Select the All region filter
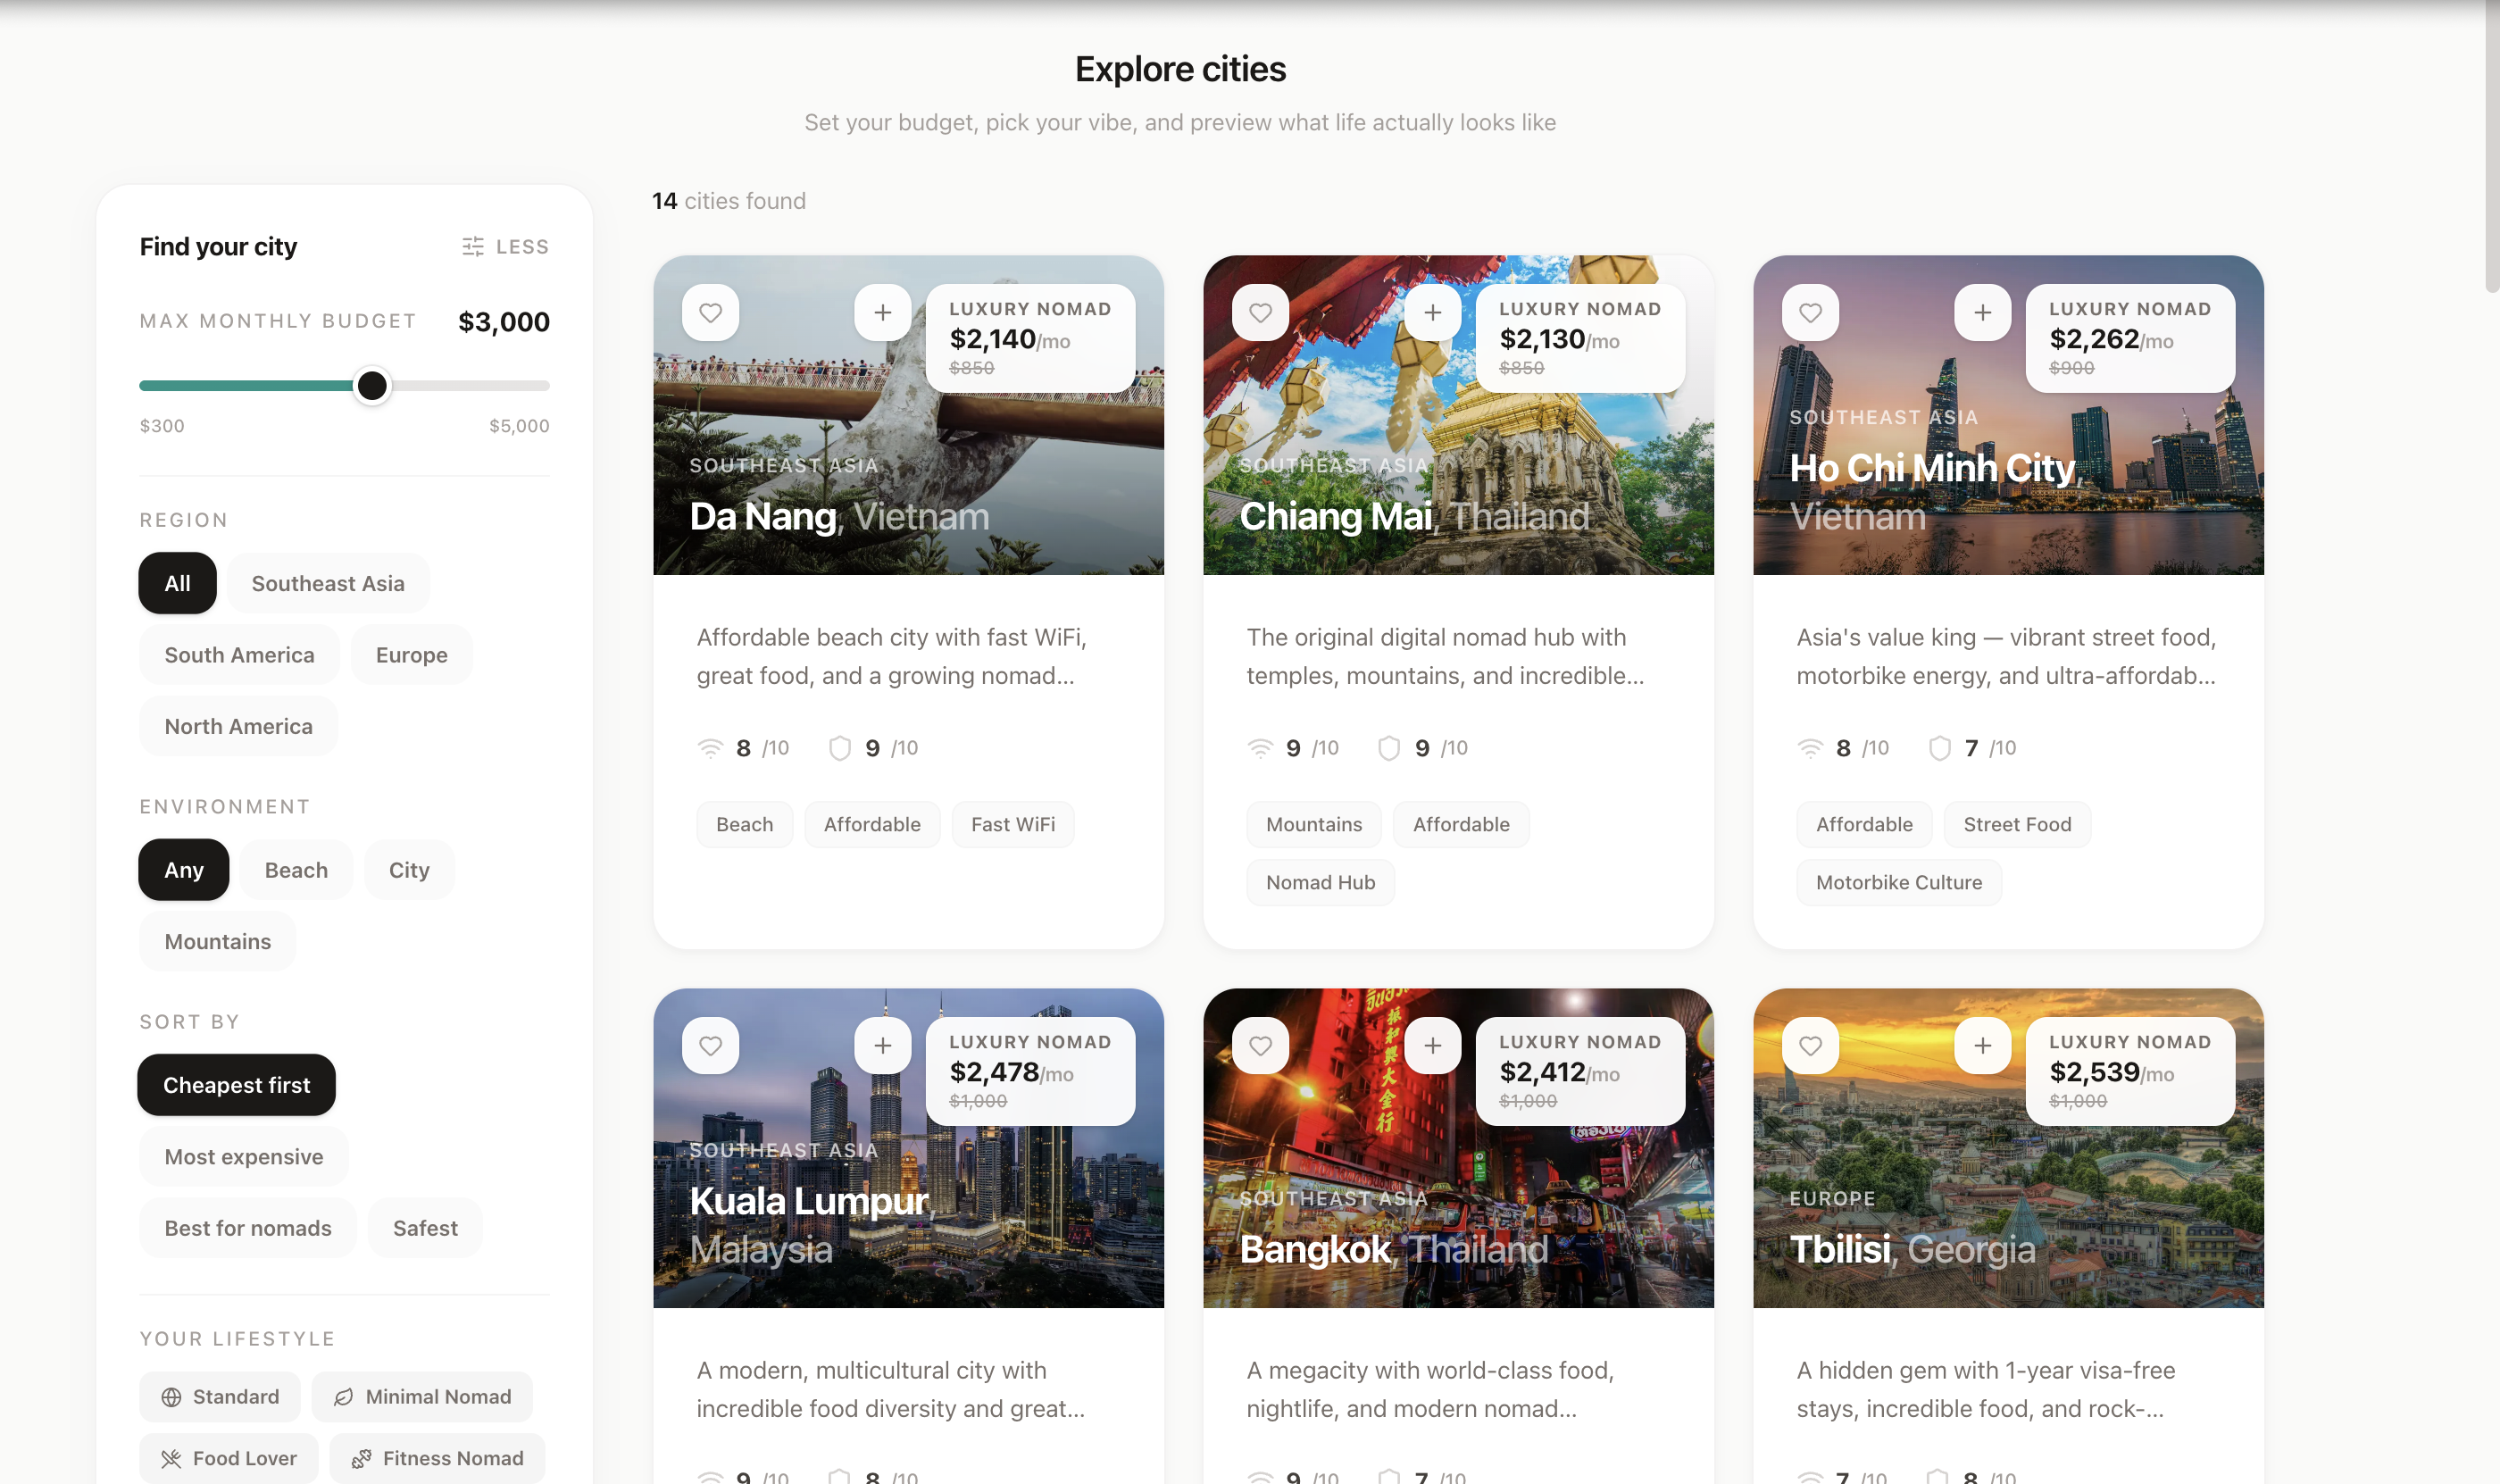Screen dimensions: 2500x1484 [x=177, y=583]
